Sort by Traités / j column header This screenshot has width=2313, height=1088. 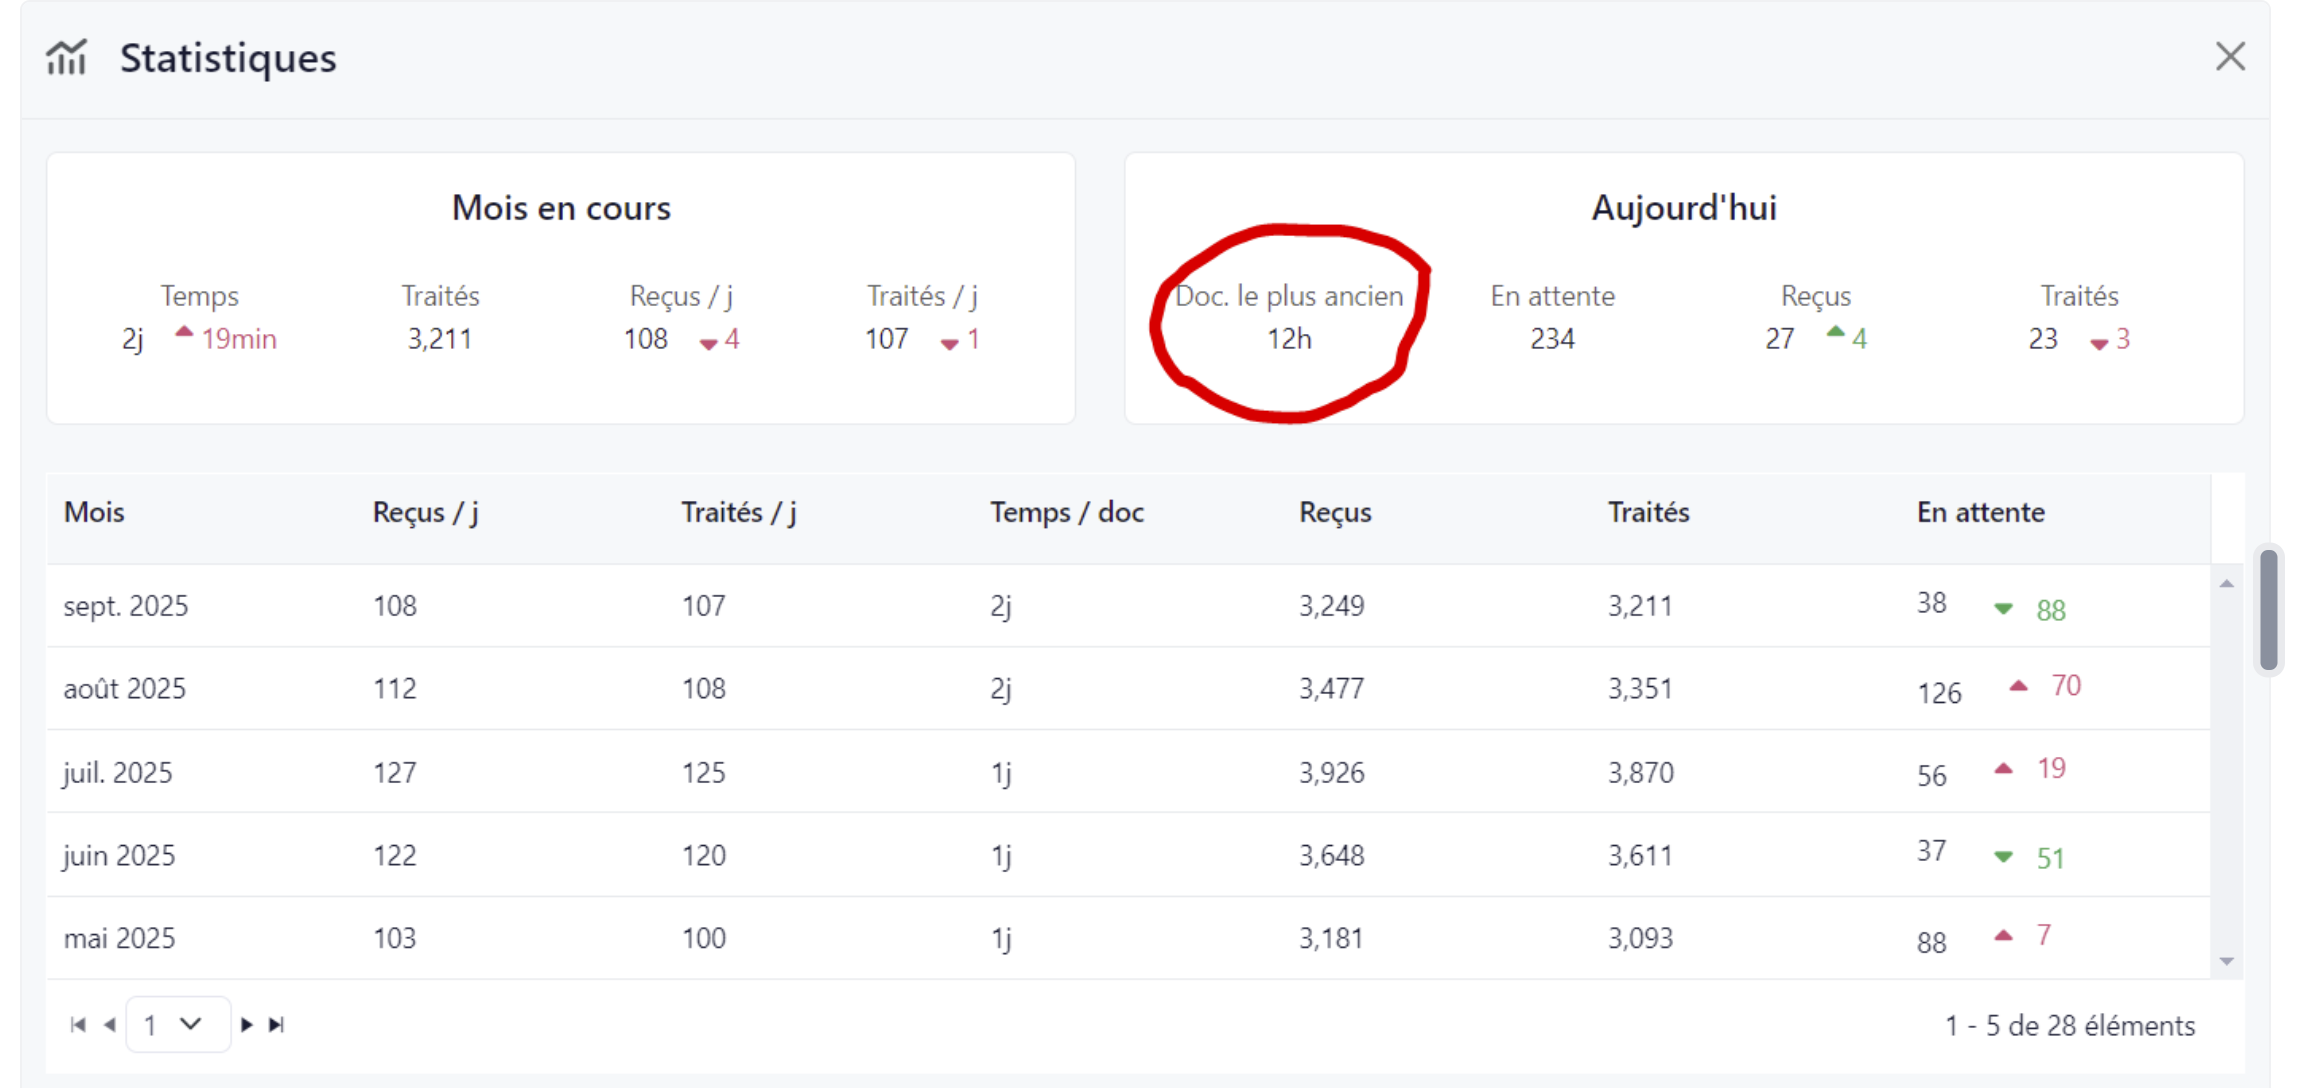pyautogui.click(x=738, y=512)
